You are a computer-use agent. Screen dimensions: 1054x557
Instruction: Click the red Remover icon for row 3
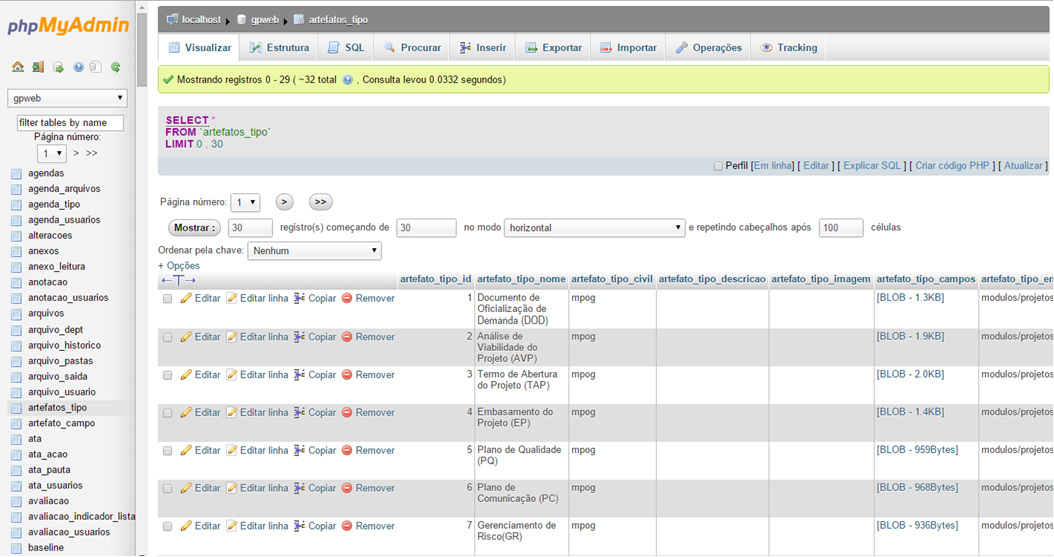[x=347, y=375]
